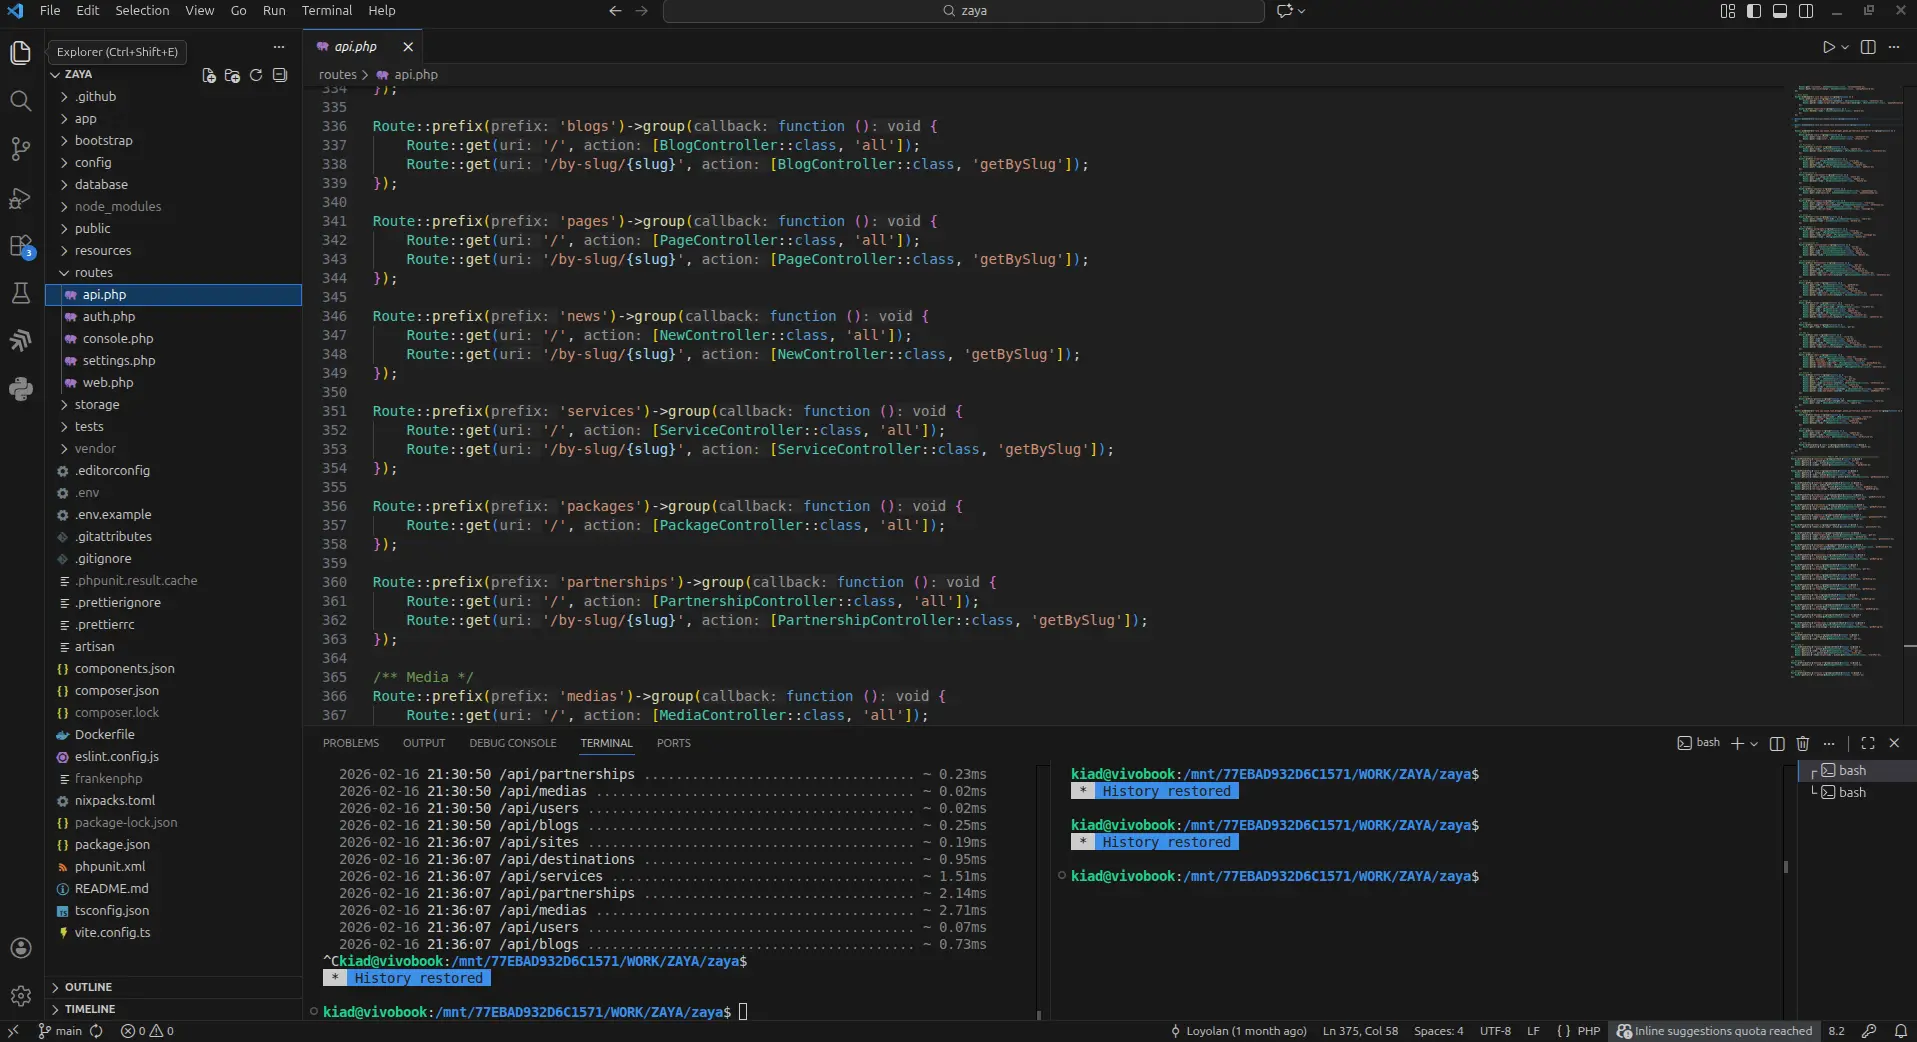Toggle bottom panel visibility
1917x1042 pixels.
1780,11
